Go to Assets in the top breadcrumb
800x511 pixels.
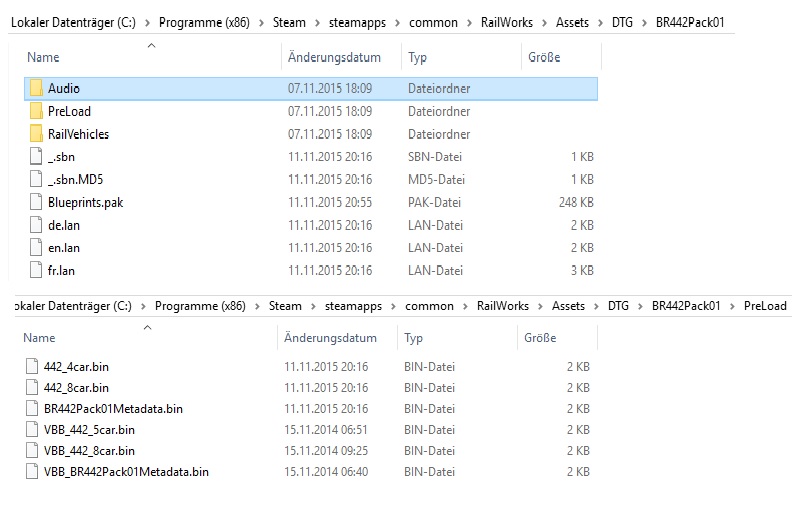pyautogui.click(x=572, y=22)
